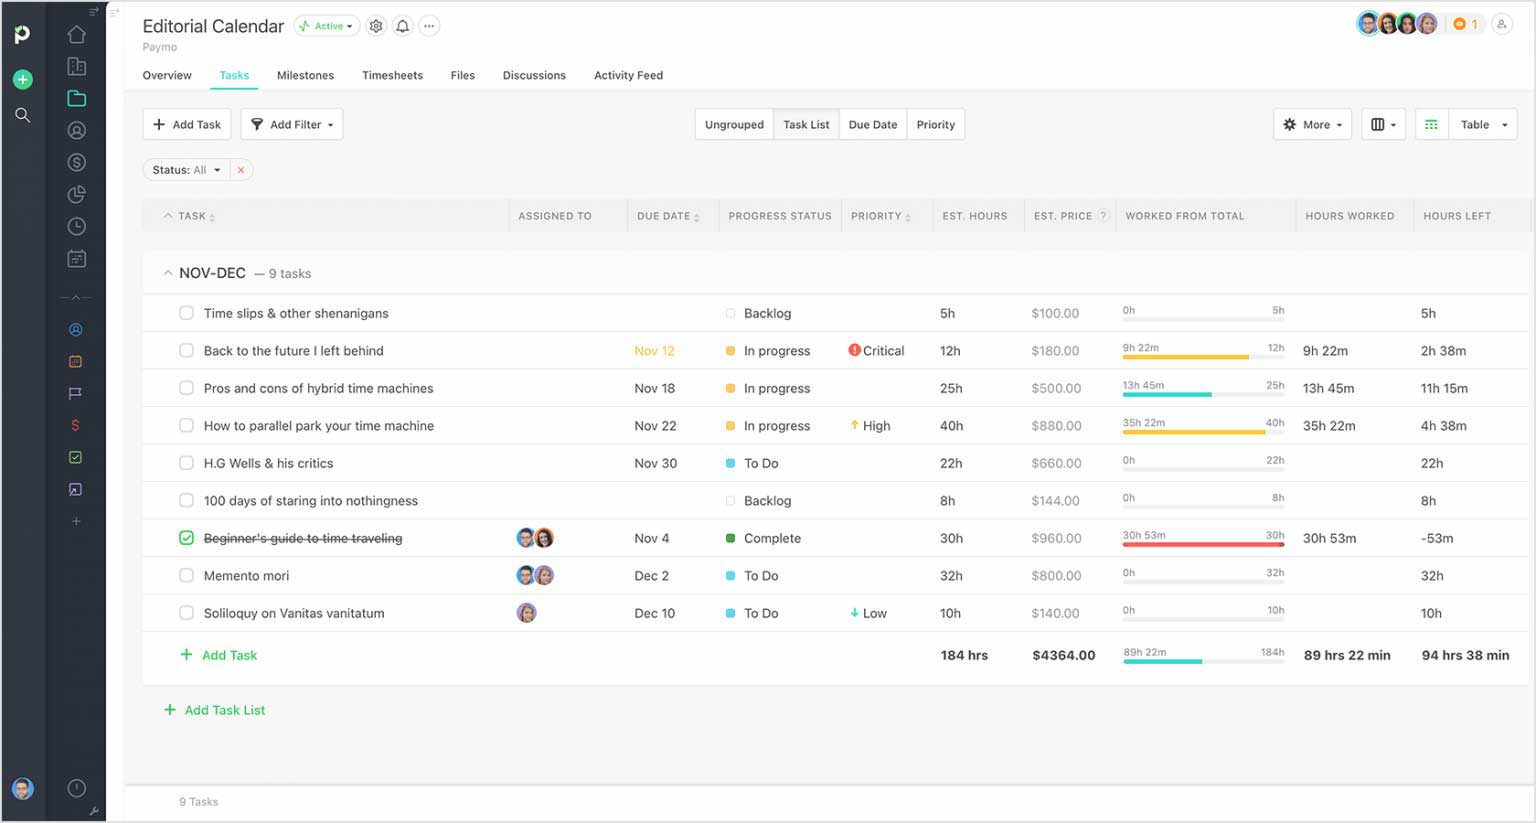Remove the Status filter with the x
1536x823 pixels.
(241, 170)
